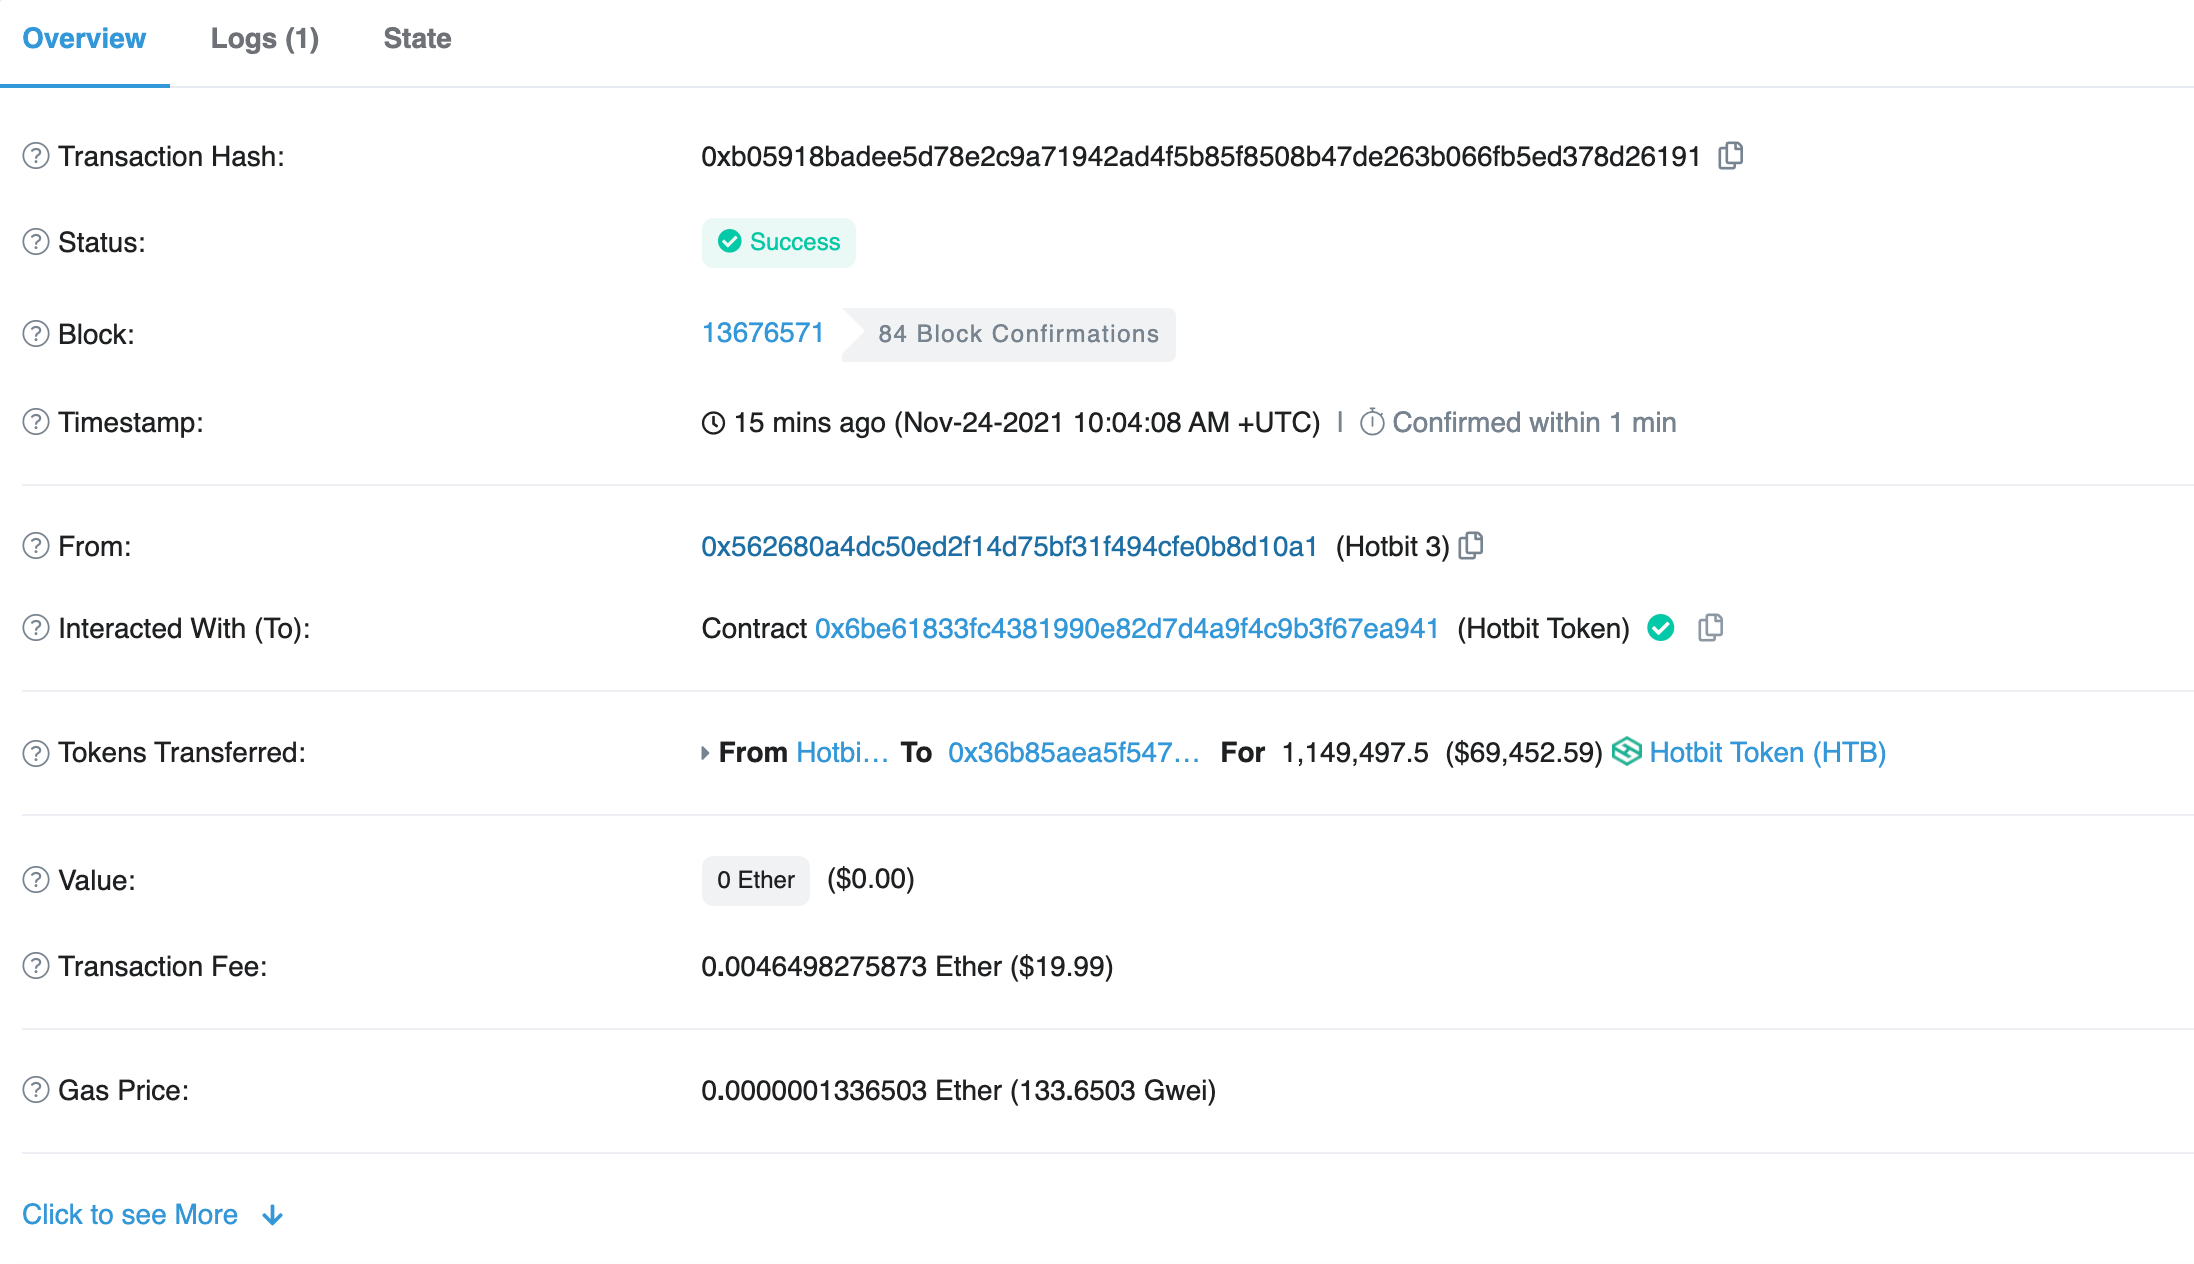Click the down arrow beside see More
Viewport: 2194px width, 1264px height.
pos(272,1215)
